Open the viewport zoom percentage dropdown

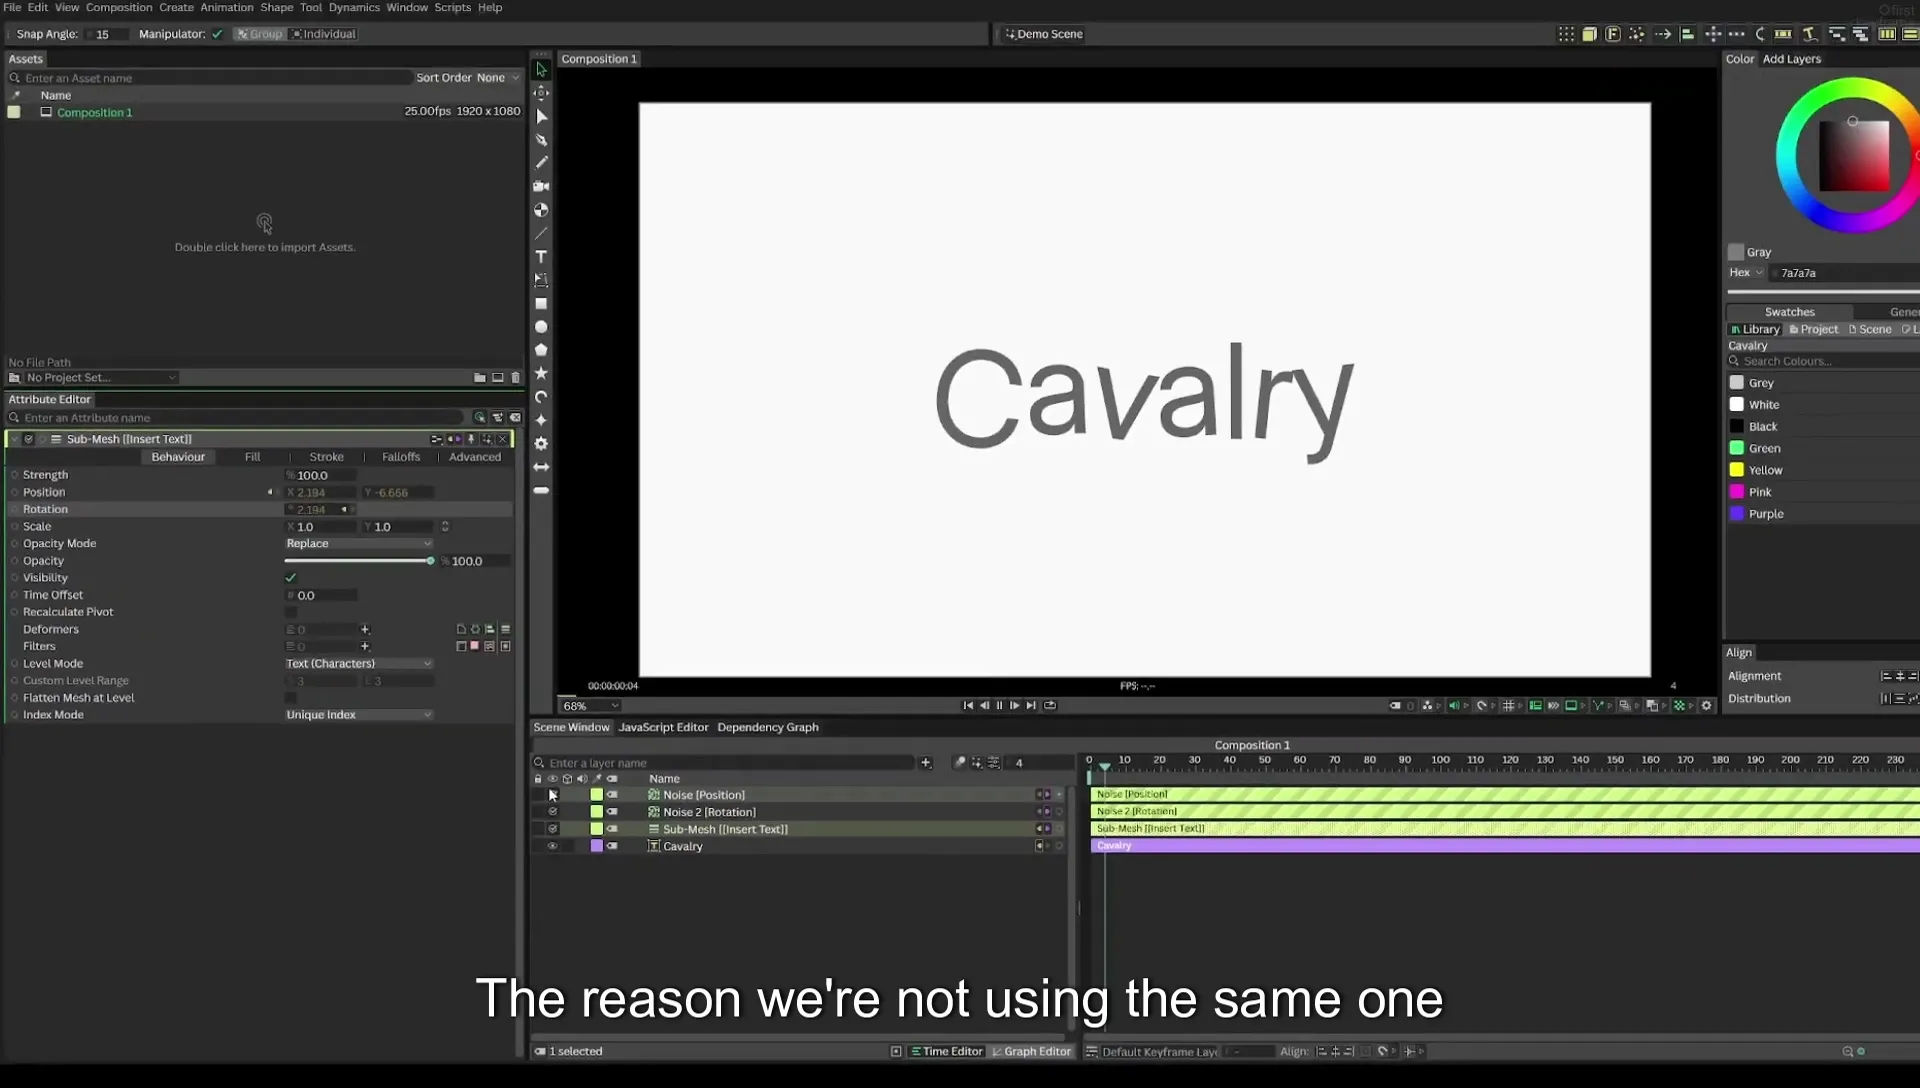[590, 706]
